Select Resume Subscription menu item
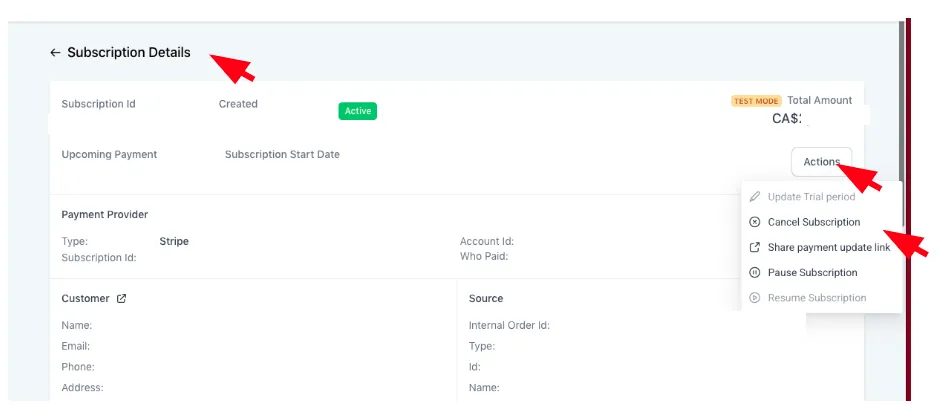This screenshot has width=937, height=419. tap(817, 298)
